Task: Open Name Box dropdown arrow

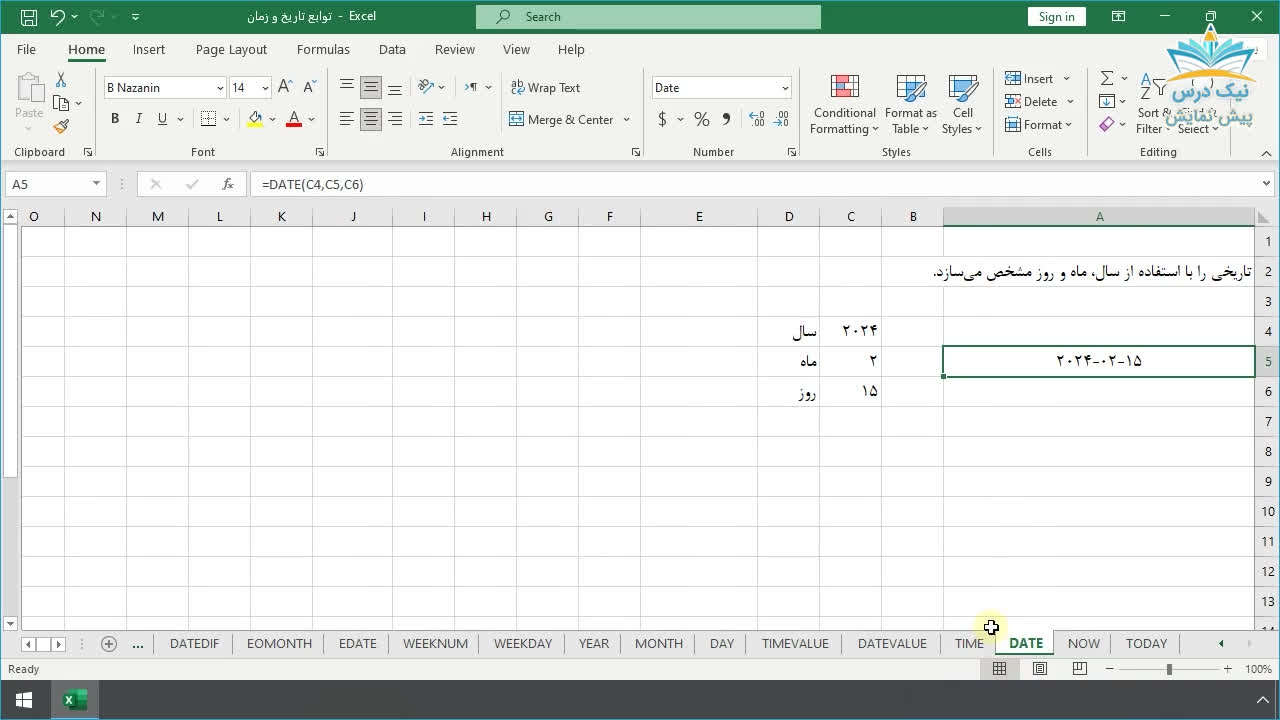Action: 96,184
